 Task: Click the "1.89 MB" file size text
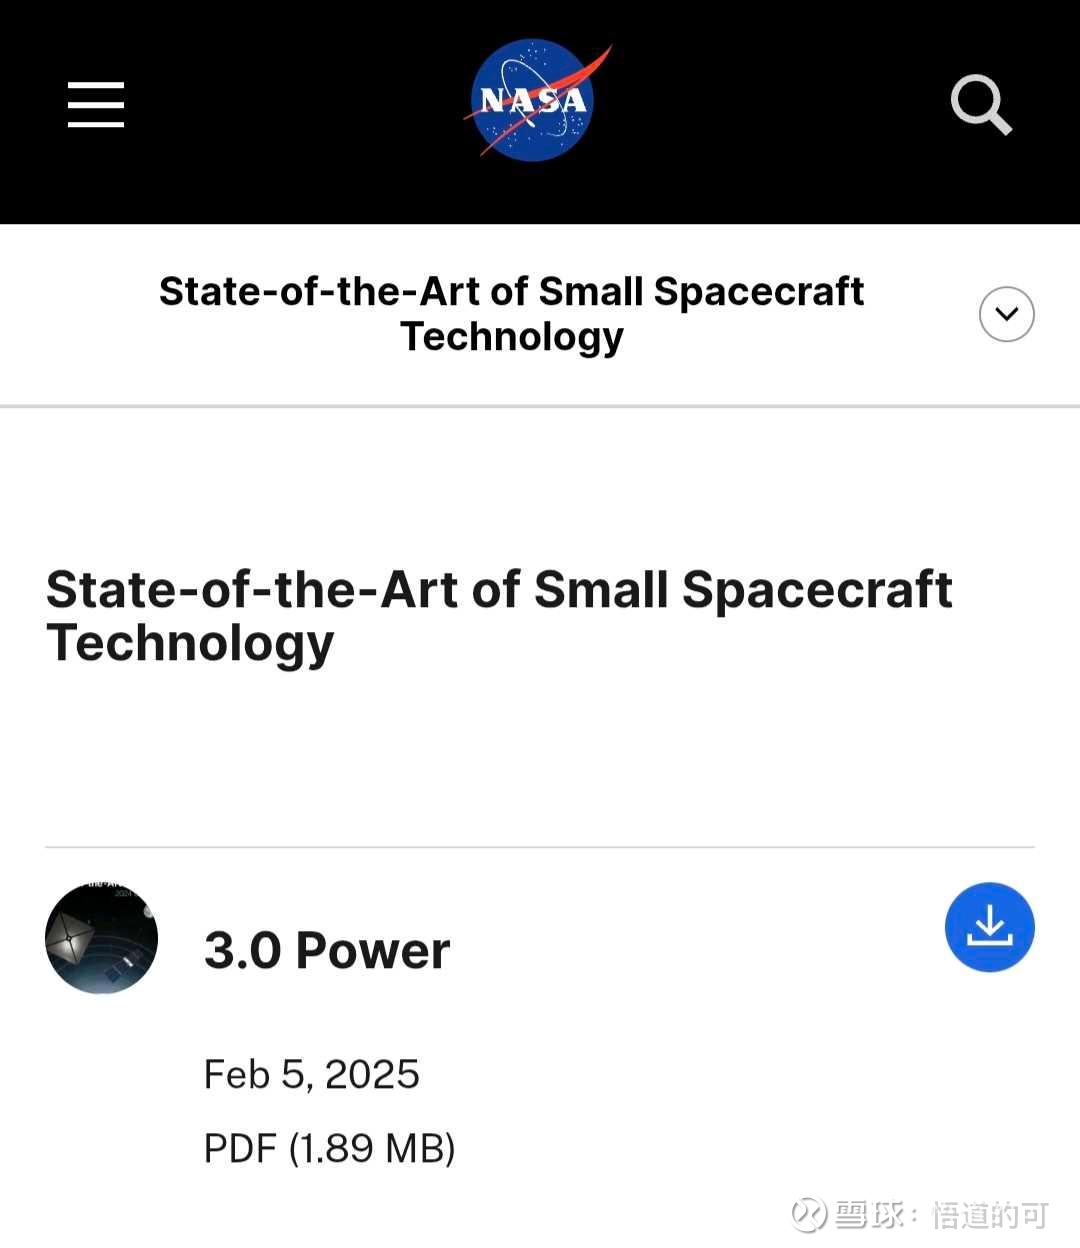371,1148
